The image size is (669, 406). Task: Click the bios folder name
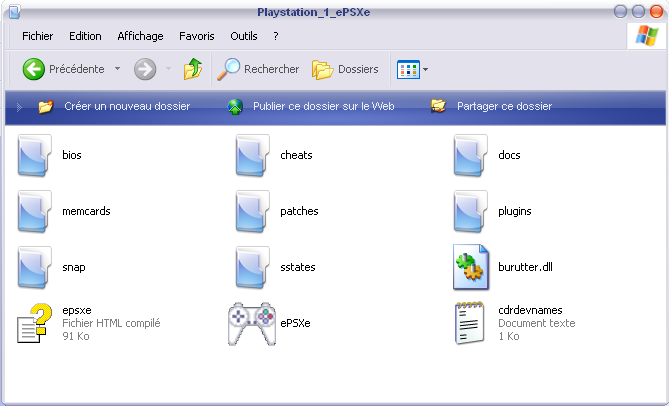click(x=72, y=155)
